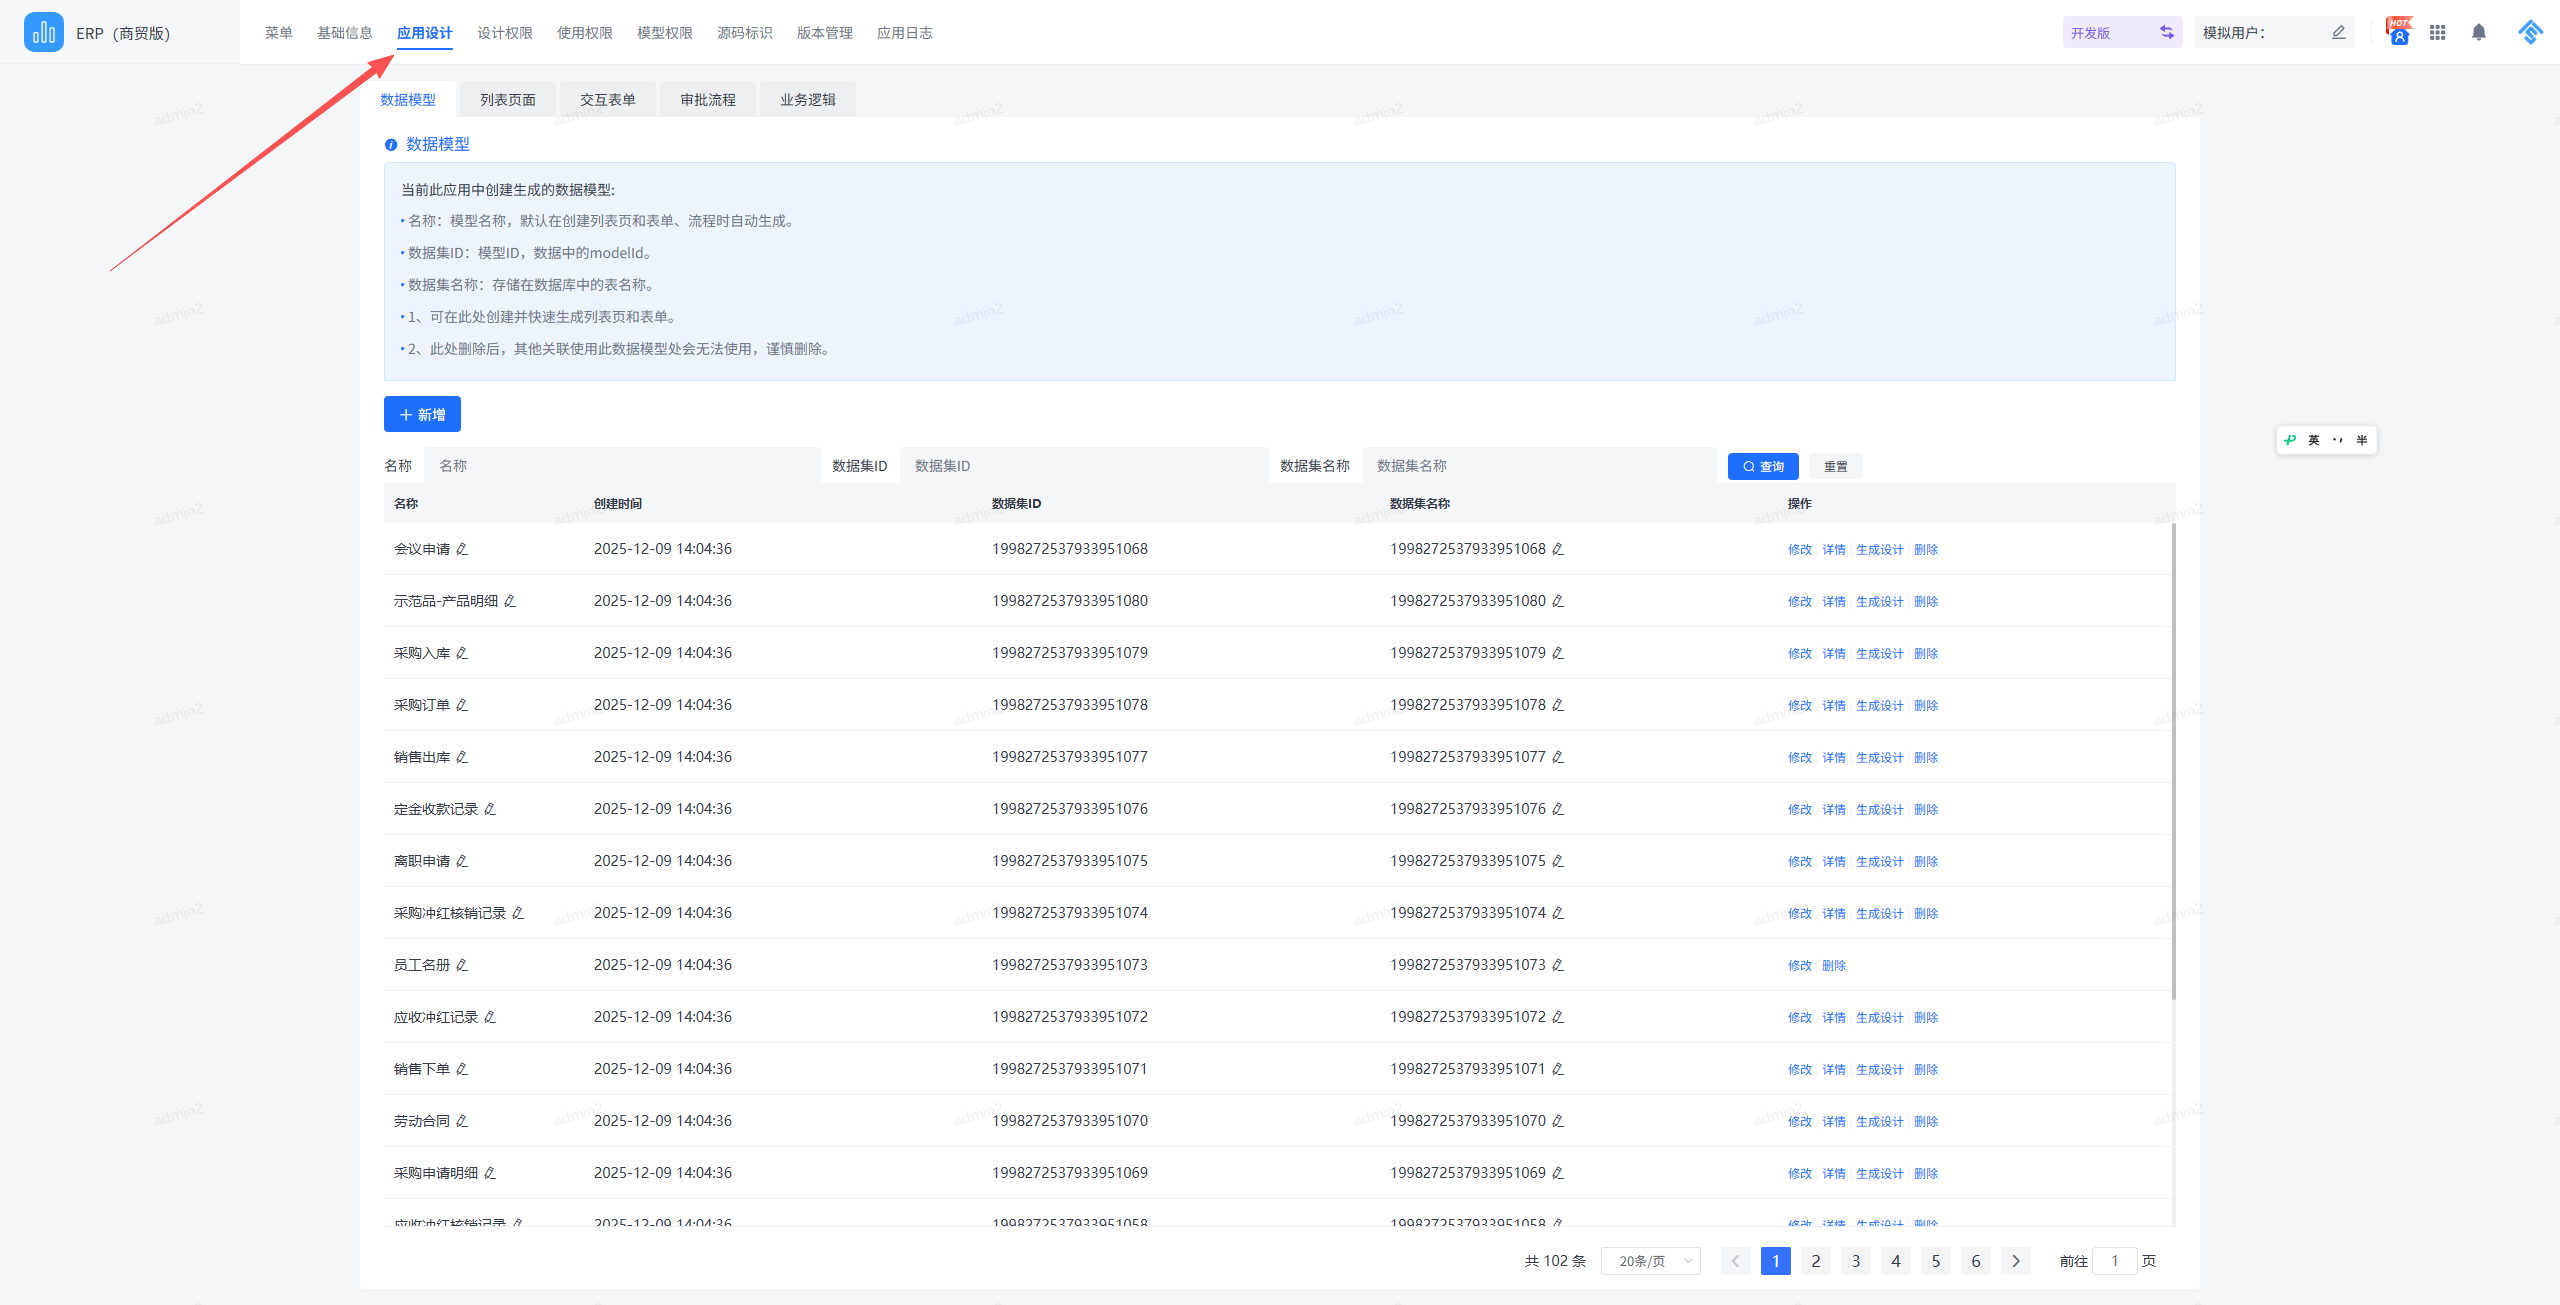Screen dimensions: 2560x1305
Task: Click the blue 新增 button
Action: 422,414
